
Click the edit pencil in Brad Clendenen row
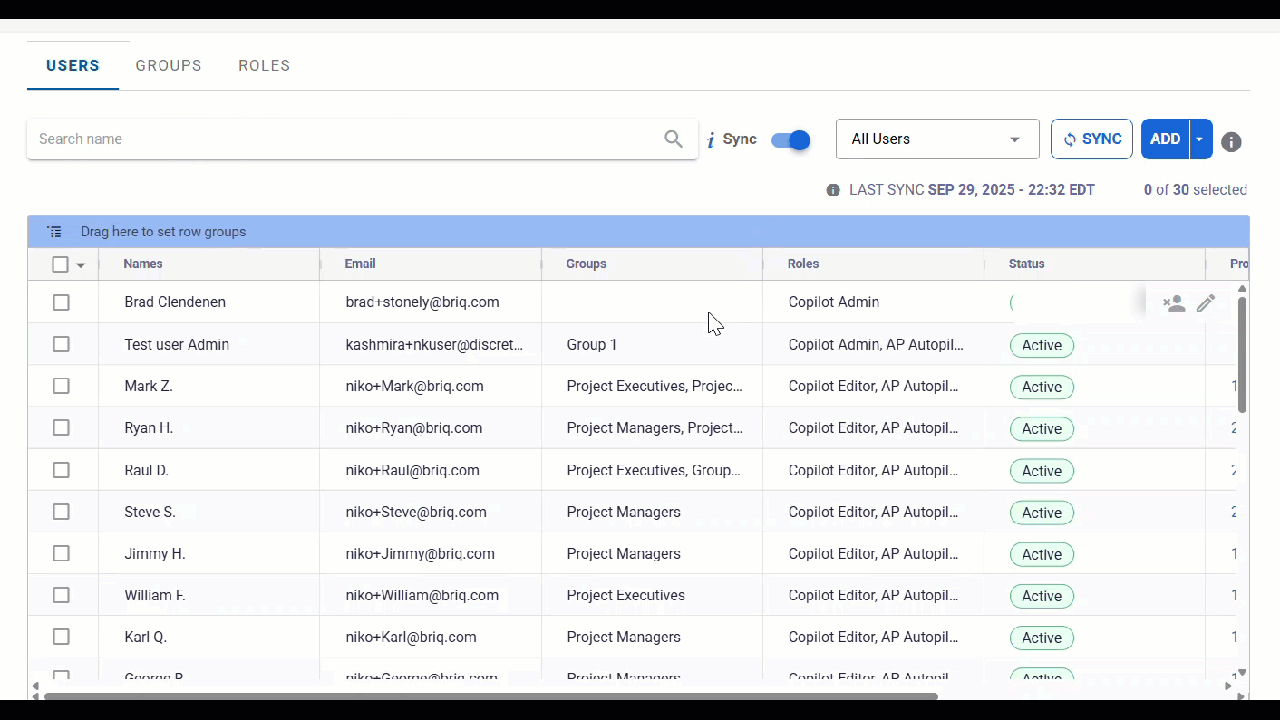point(1206,303)
